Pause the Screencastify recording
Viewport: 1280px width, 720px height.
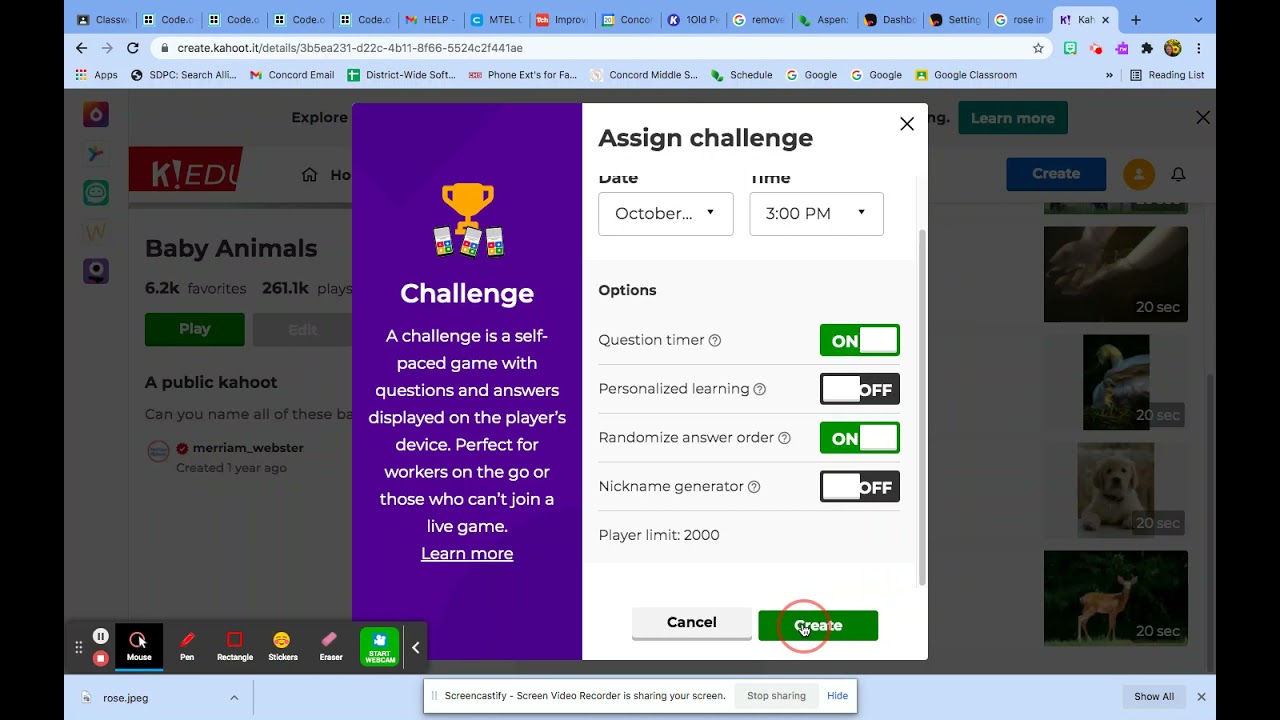(x=100, y=636)
